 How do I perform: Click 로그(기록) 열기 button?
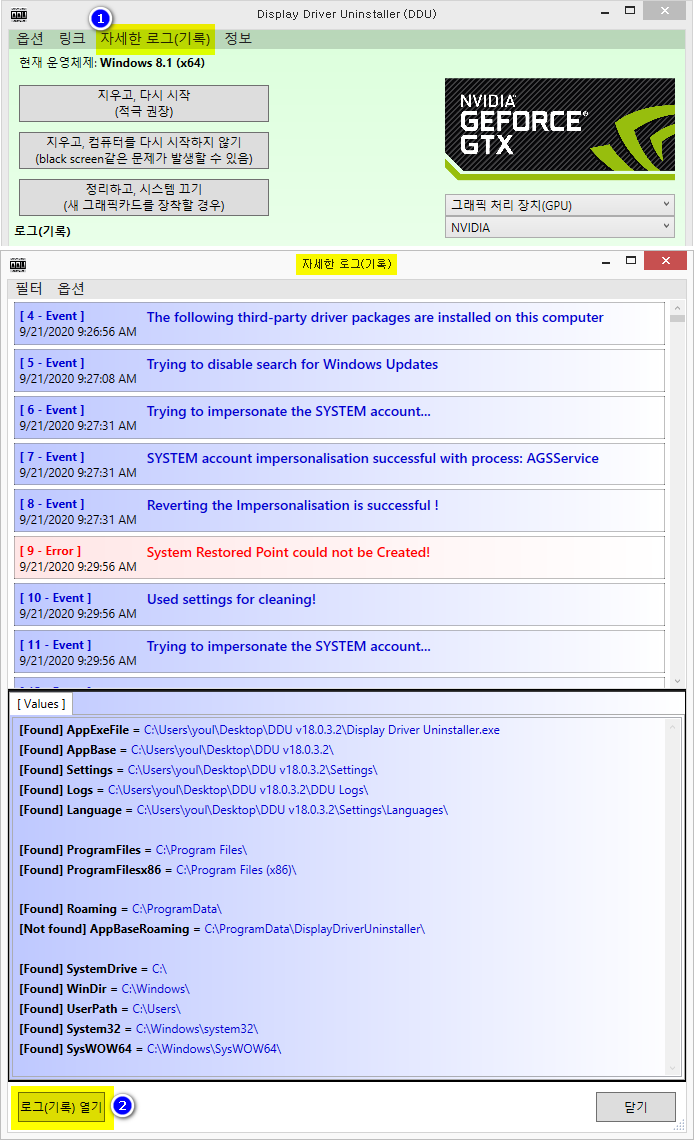(61, 1107)
